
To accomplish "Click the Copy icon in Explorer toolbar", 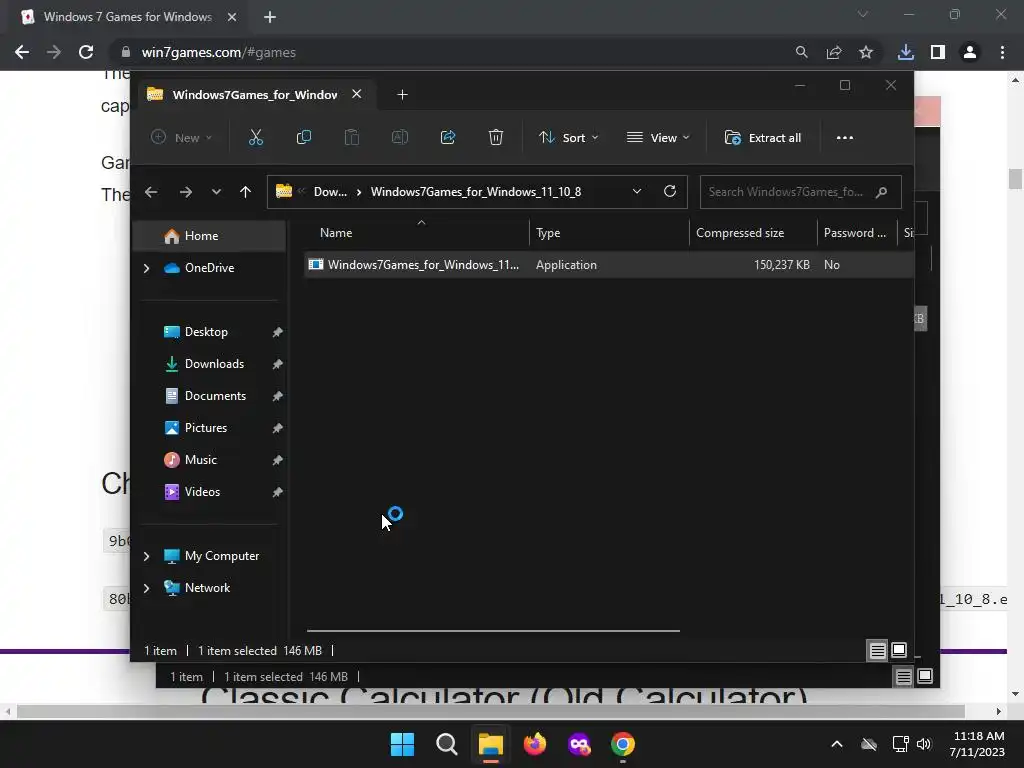I will 304,137.
